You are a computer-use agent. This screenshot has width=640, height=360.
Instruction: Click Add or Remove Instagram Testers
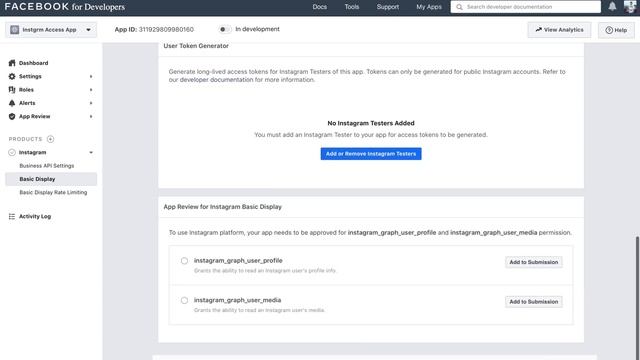(x=371, y=154)
